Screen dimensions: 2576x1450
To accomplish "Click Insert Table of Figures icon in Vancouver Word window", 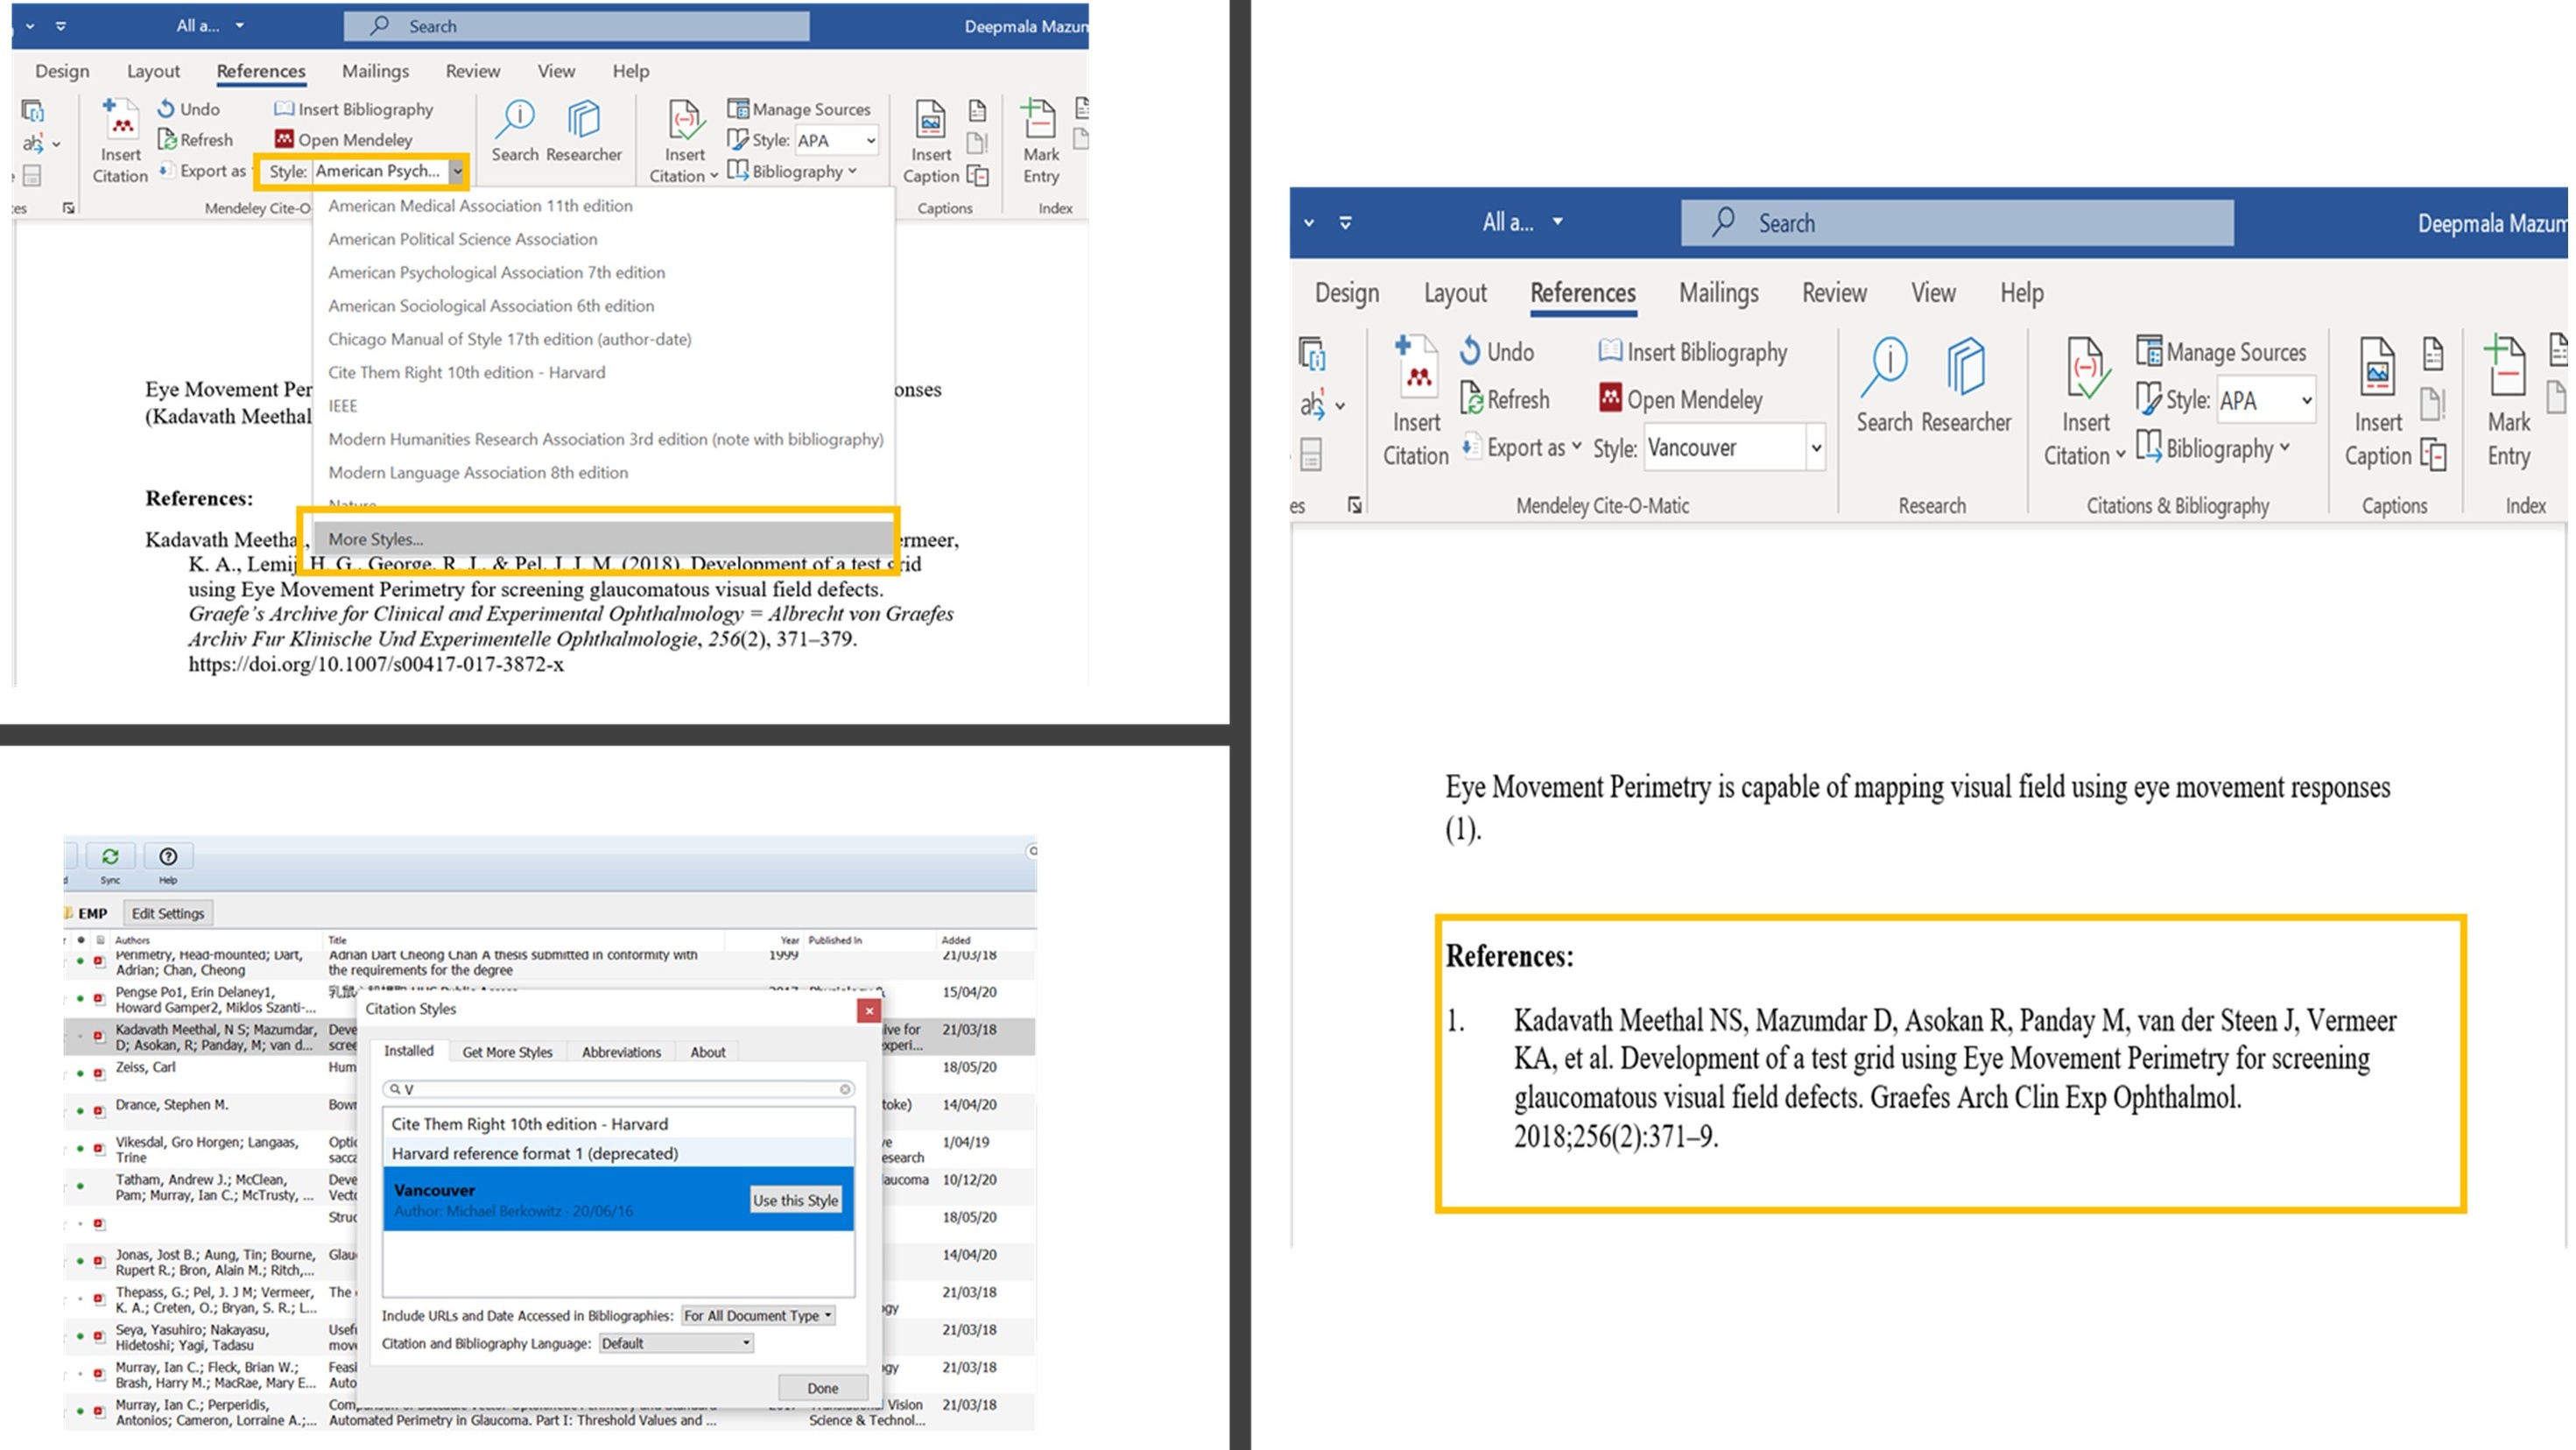I will [2433, 353].
